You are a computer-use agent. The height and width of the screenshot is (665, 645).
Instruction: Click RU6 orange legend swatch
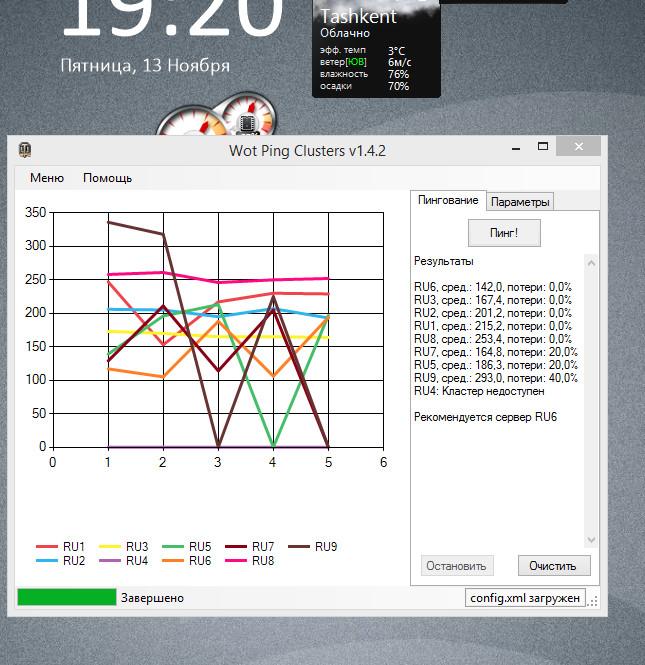[x=173, y=561]
